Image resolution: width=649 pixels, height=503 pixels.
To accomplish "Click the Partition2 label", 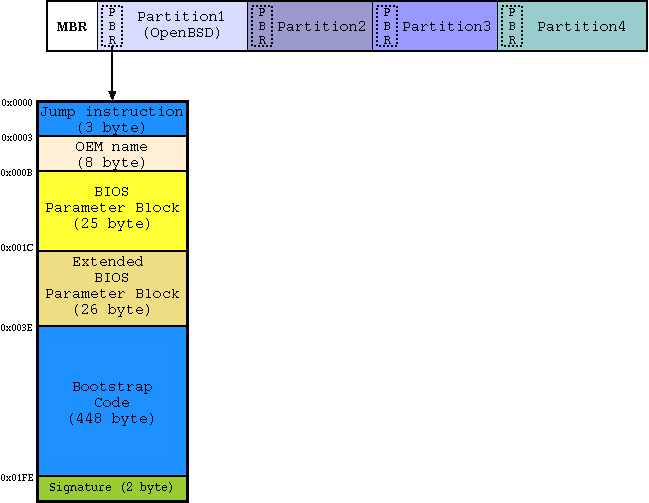I will 321,26.
